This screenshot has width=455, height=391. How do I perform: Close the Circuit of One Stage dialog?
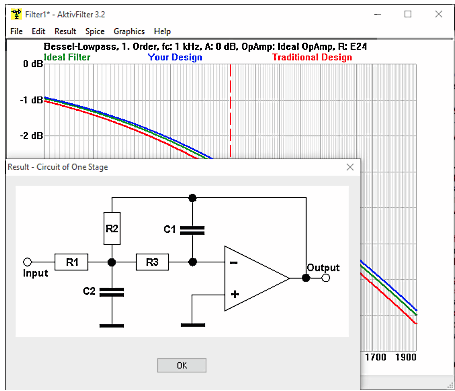[350, 167]
